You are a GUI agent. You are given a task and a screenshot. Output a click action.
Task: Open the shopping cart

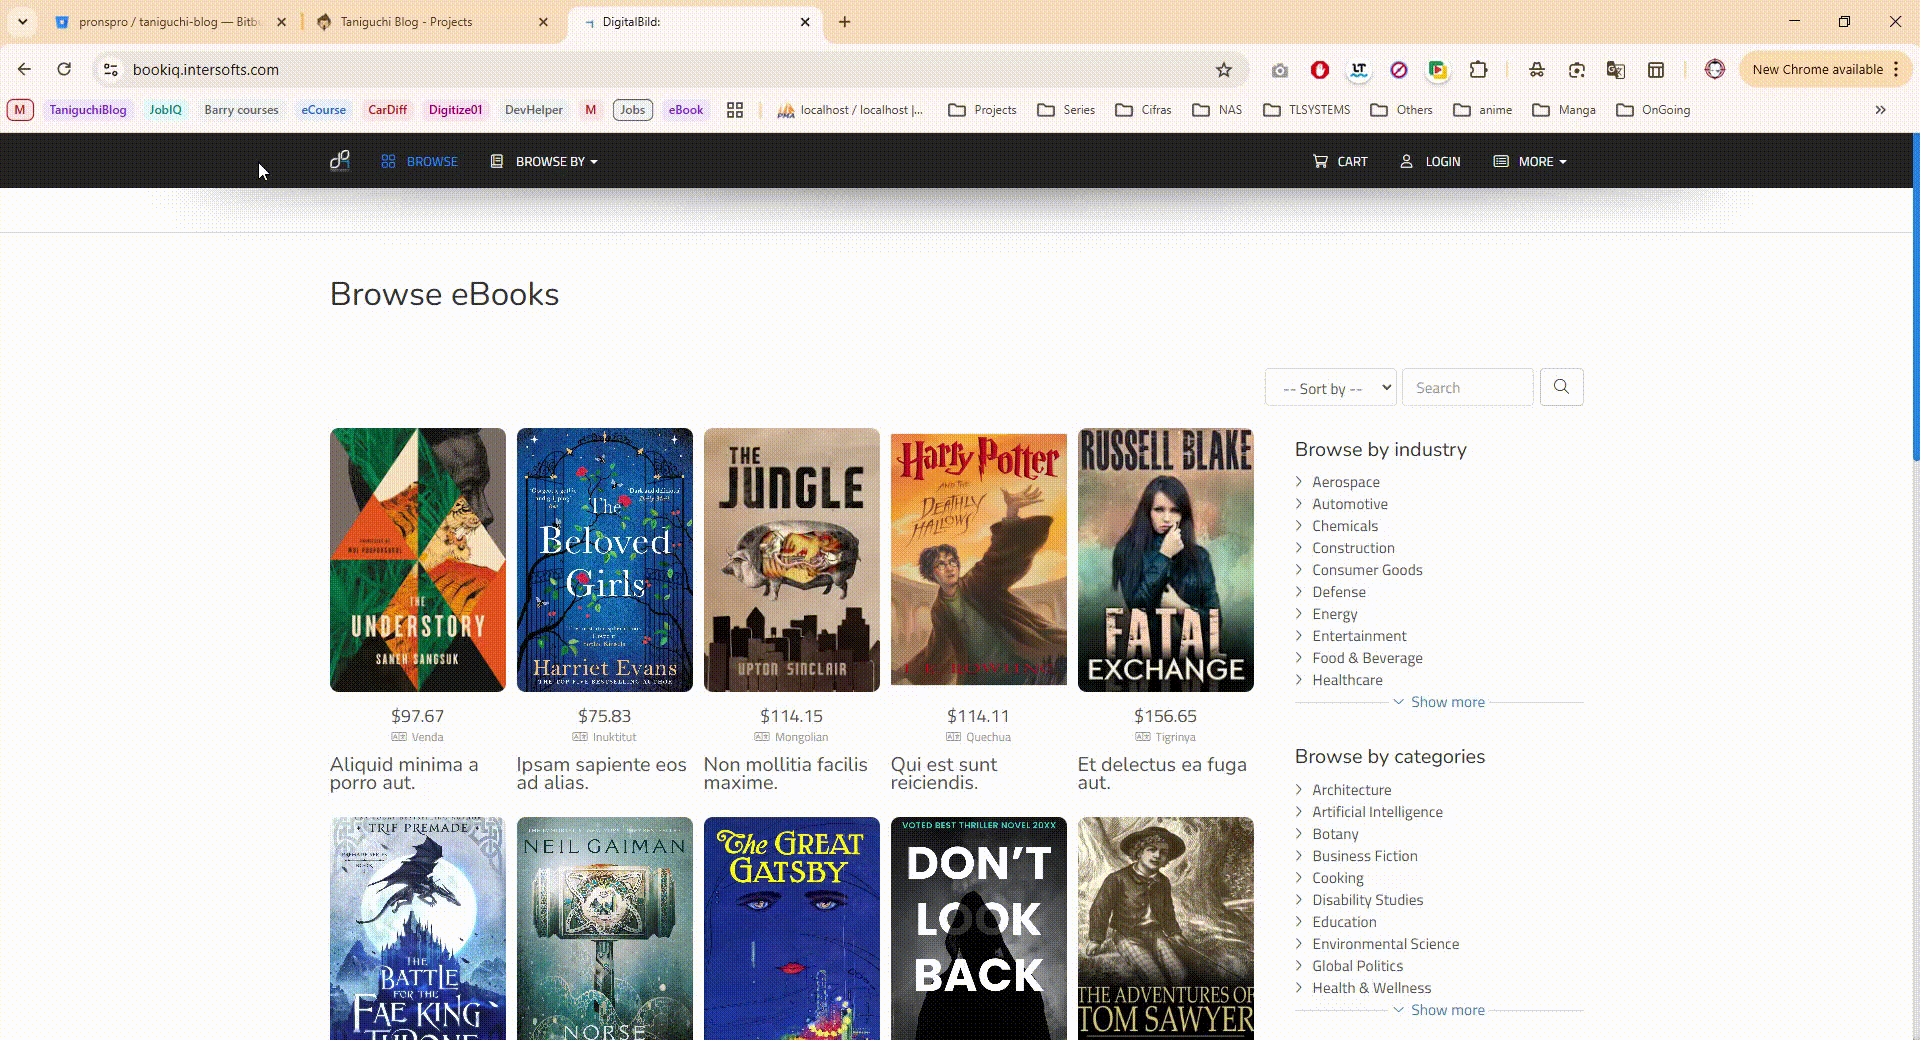[1340, 161]
